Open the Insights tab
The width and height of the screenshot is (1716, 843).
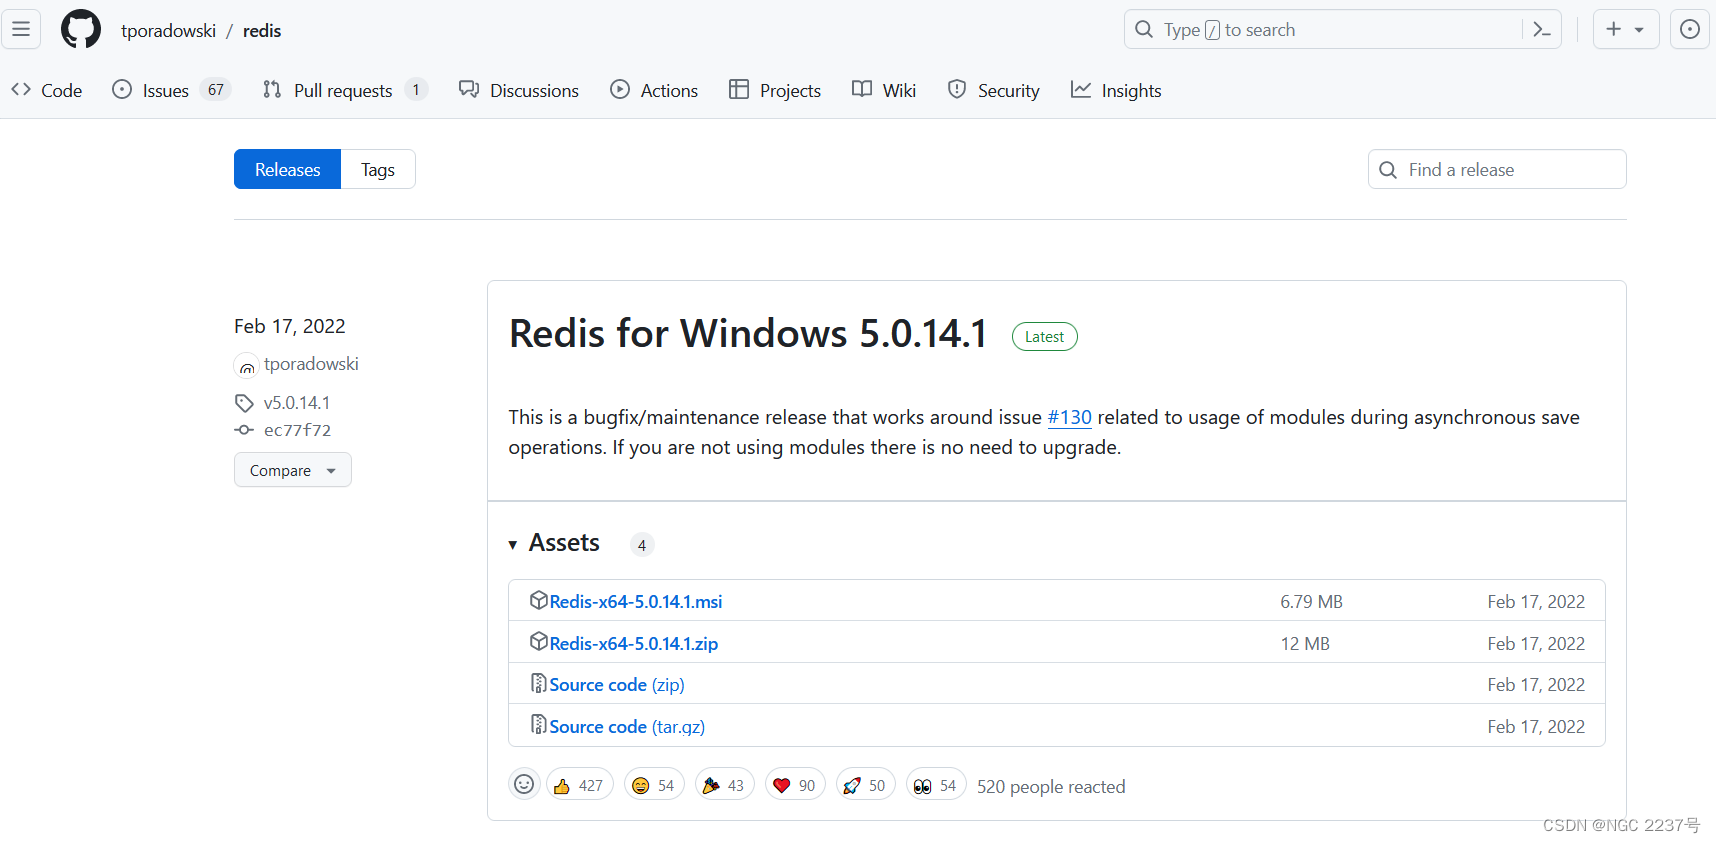(x=1116, y=90)
